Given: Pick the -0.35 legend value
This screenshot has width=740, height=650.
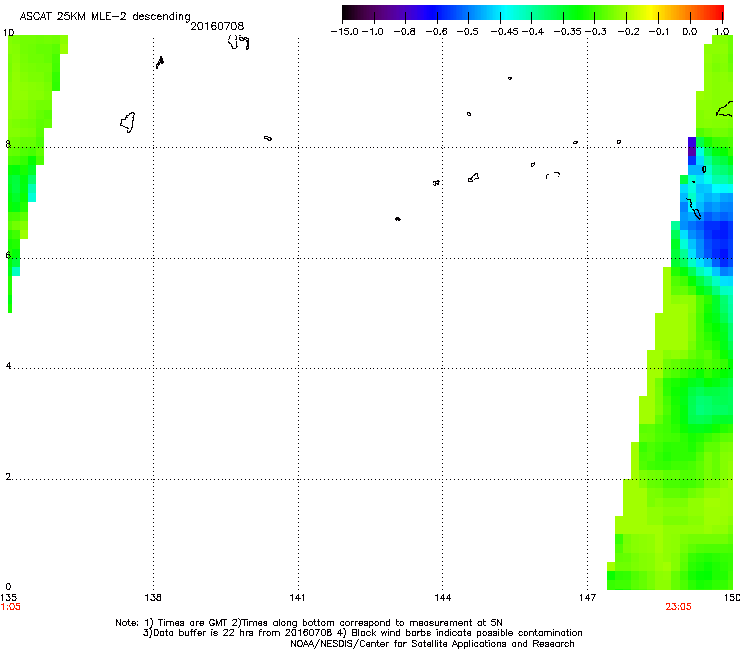Looking at the screenshot, I should [568, 32].
